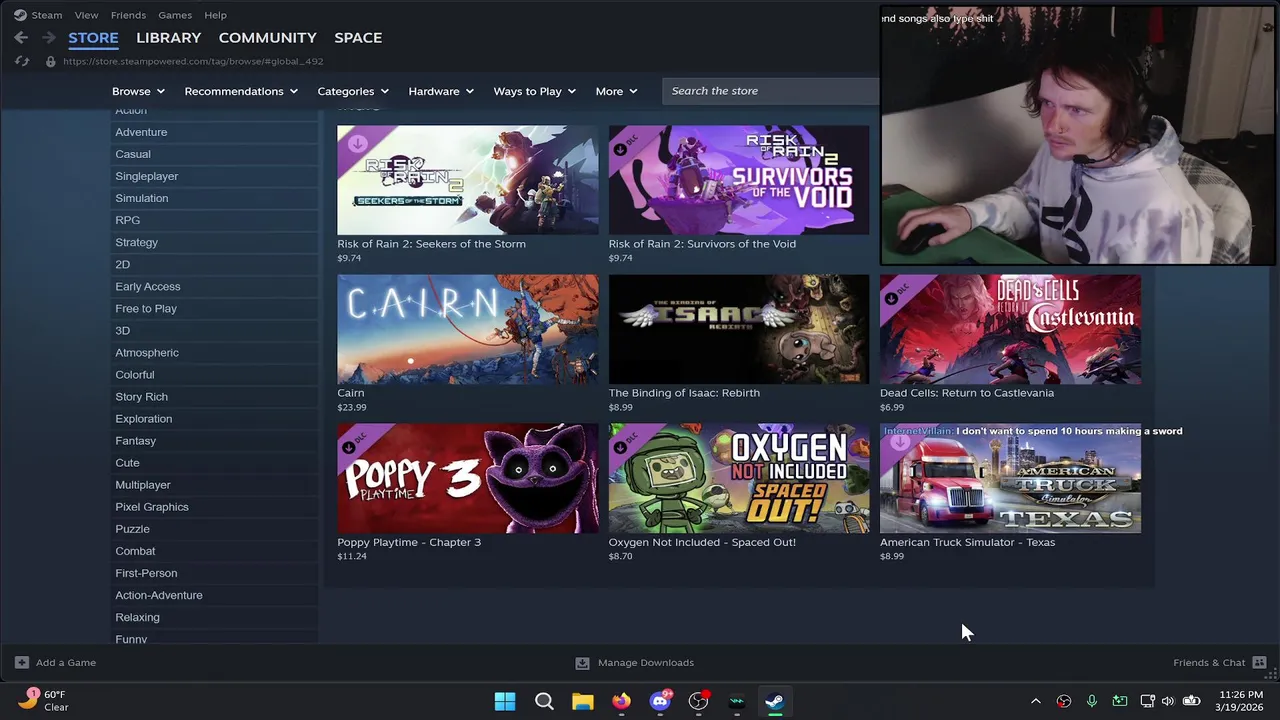Click the Search the store field
This screenshot has width=1280, height=720.
point(770,91)
